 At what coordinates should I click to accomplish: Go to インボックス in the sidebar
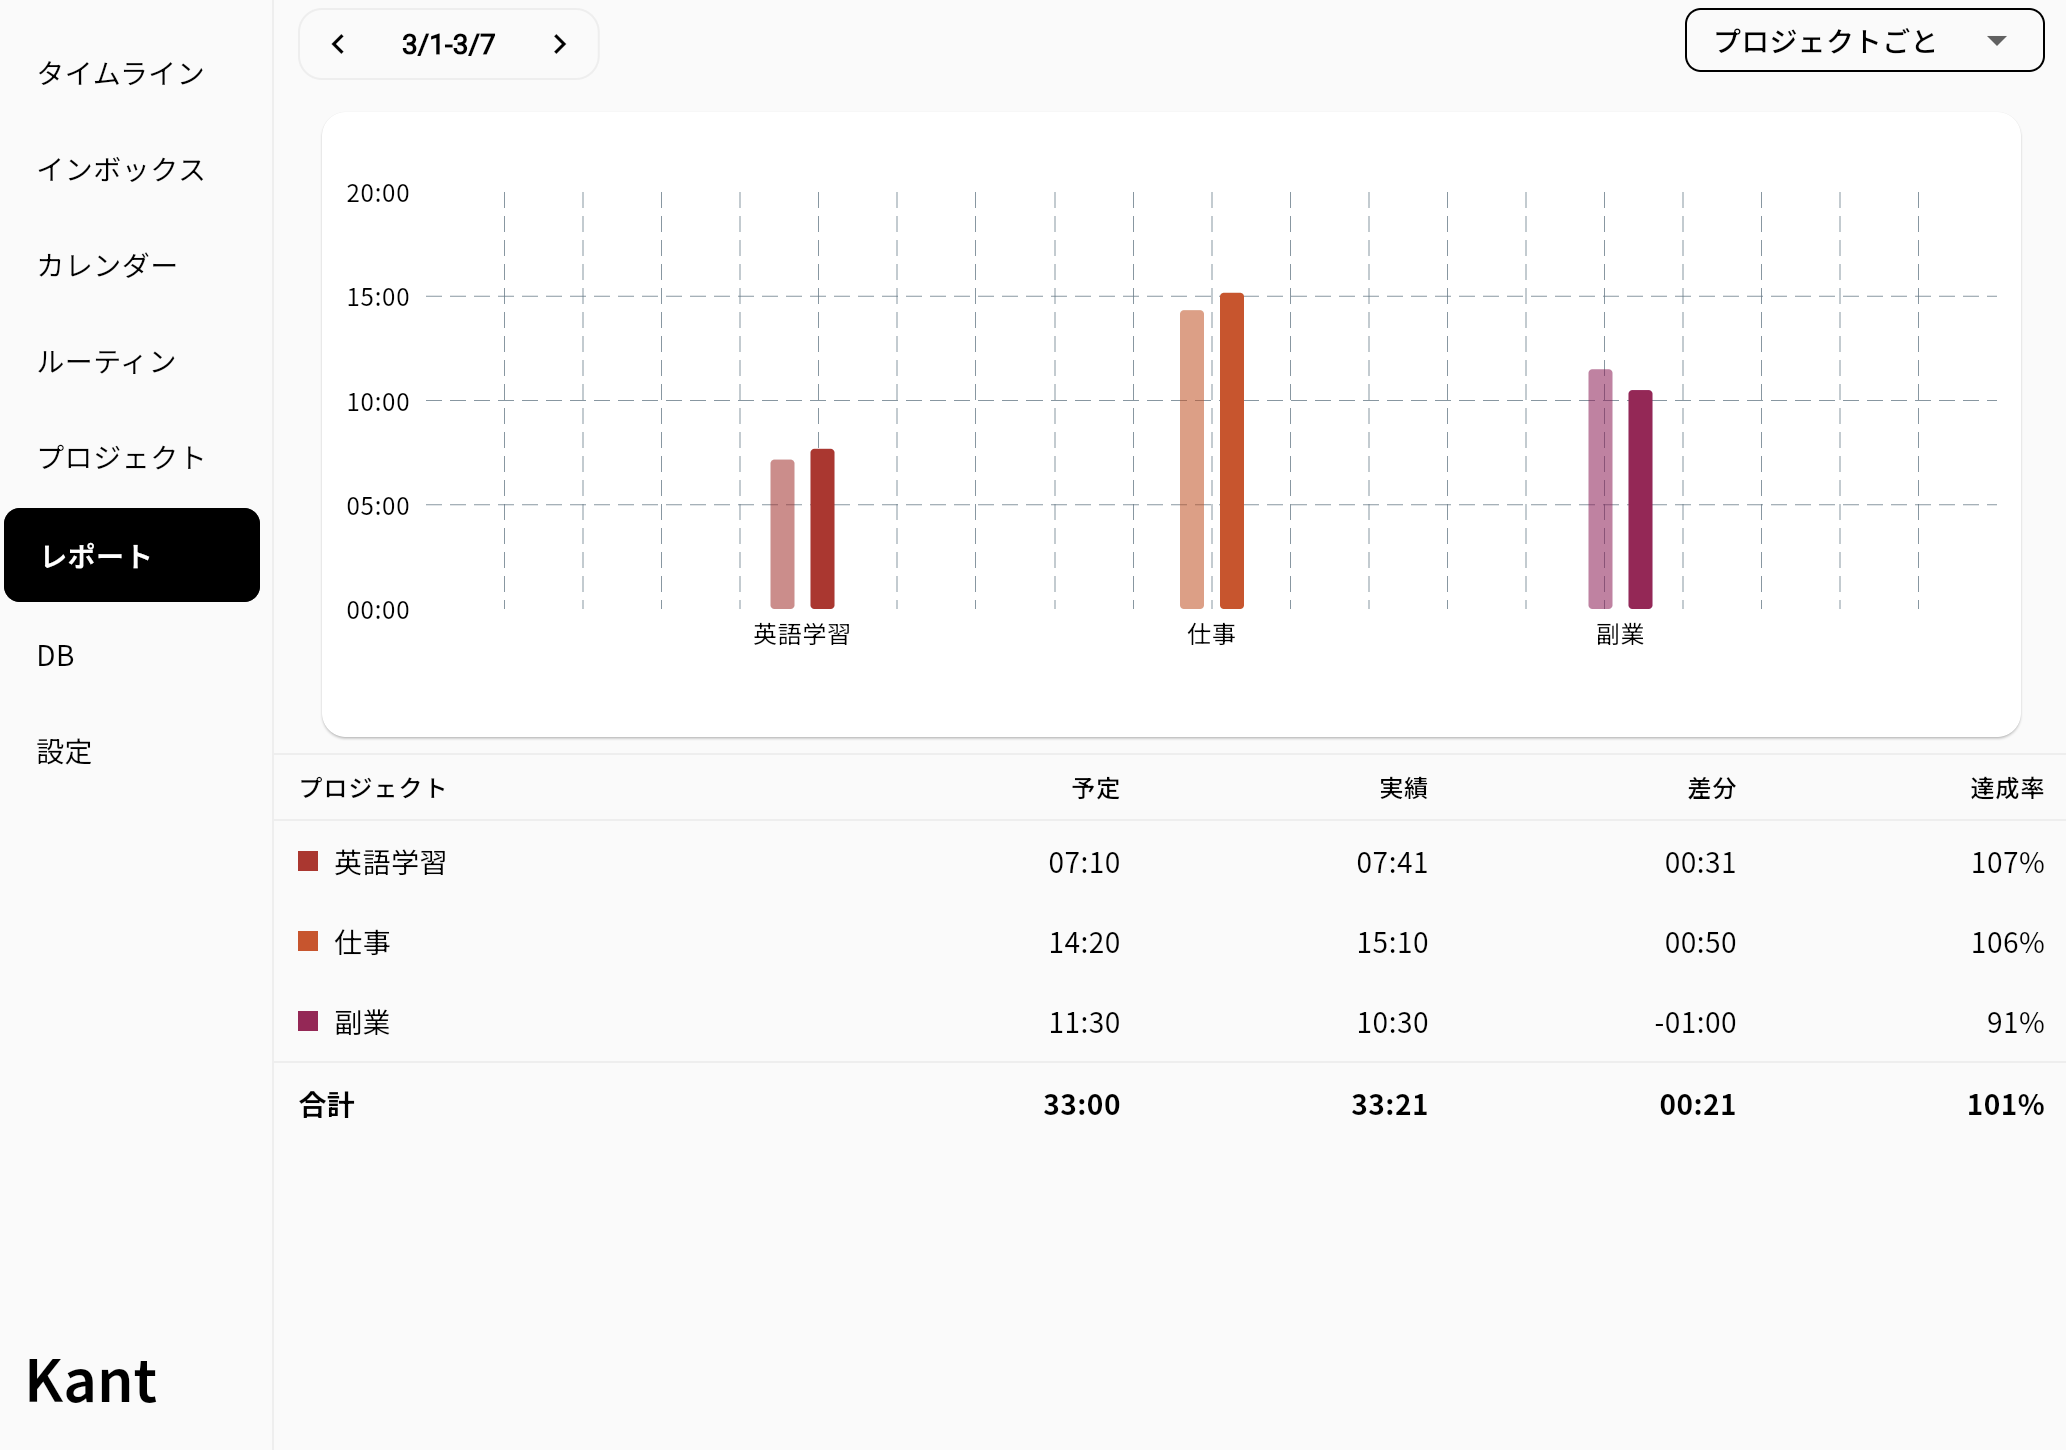121,169
